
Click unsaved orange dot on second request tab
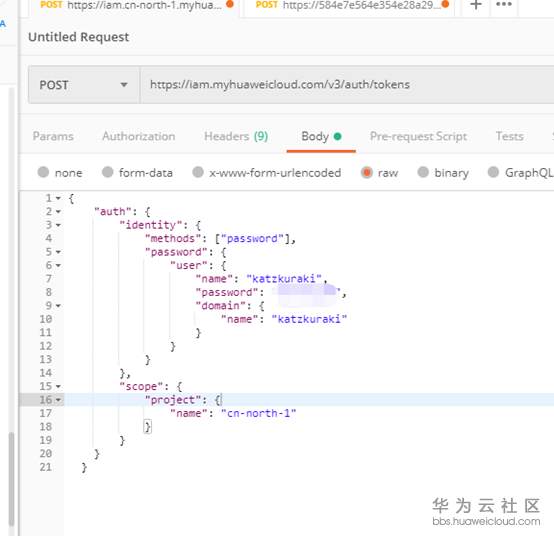(445, 4)
